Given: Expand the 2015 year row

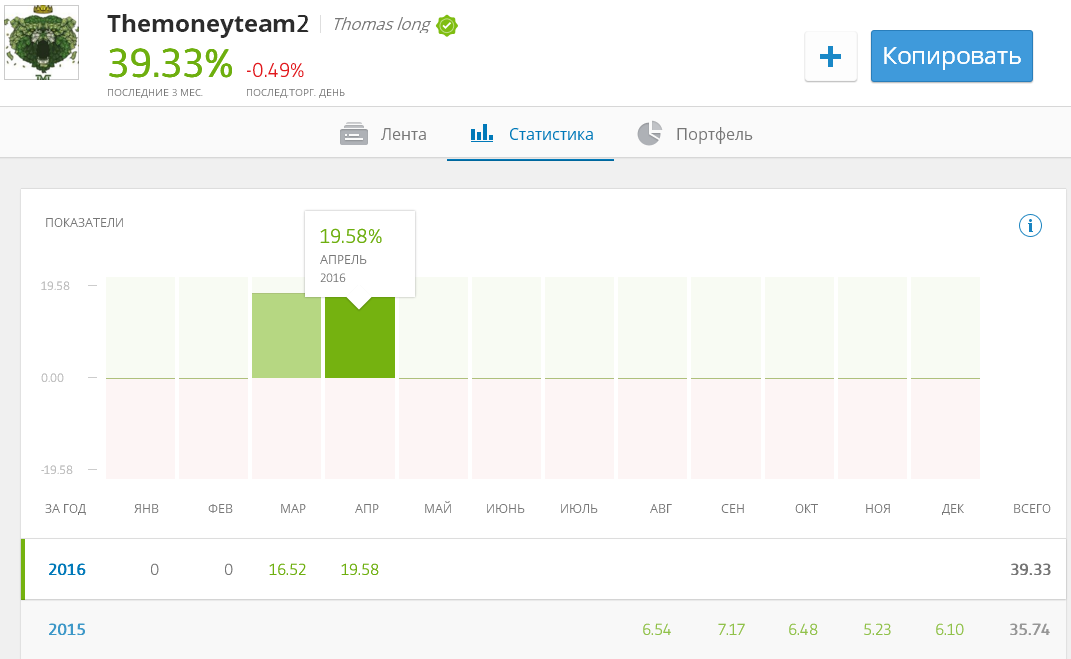Looking at the screenshot, I should coord(67,630).
